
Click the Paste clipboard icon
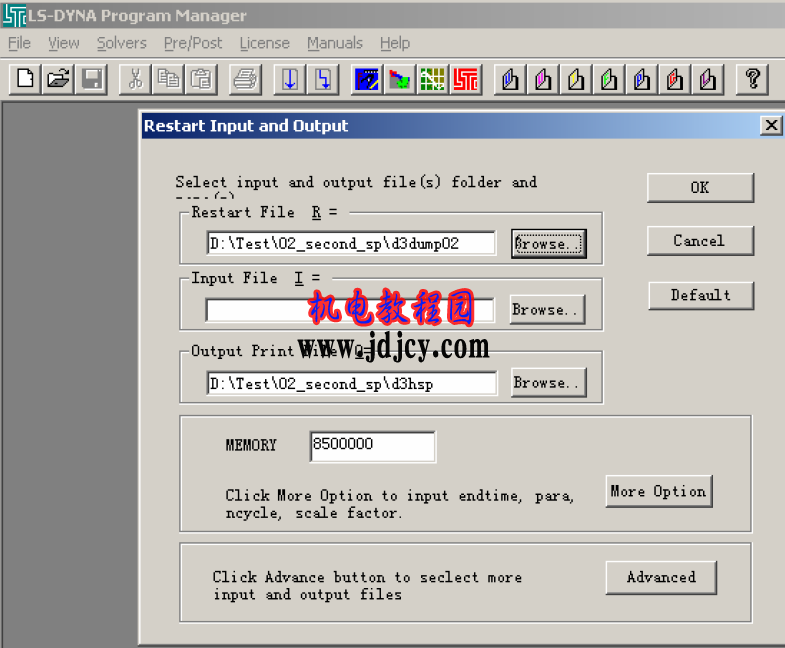click(202, 79)
